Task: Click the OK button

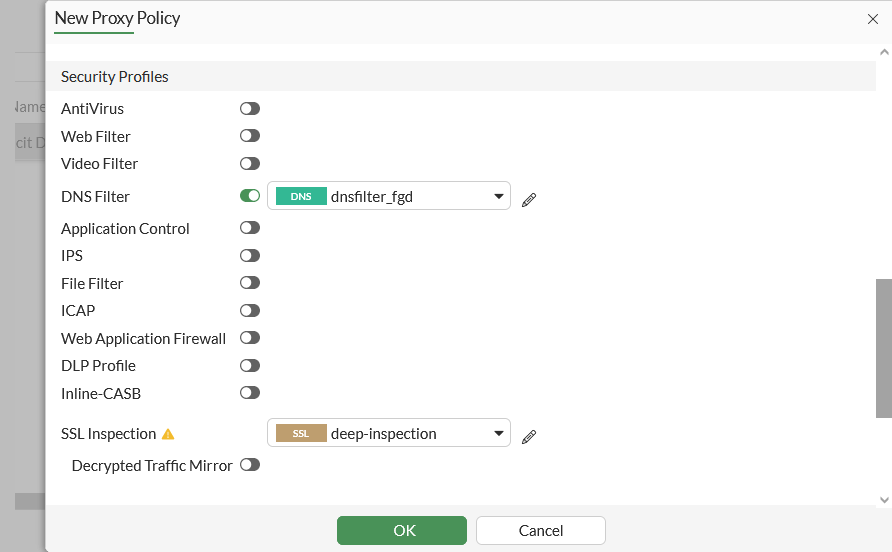Action: pyautogui.click(x=401, y=530)
